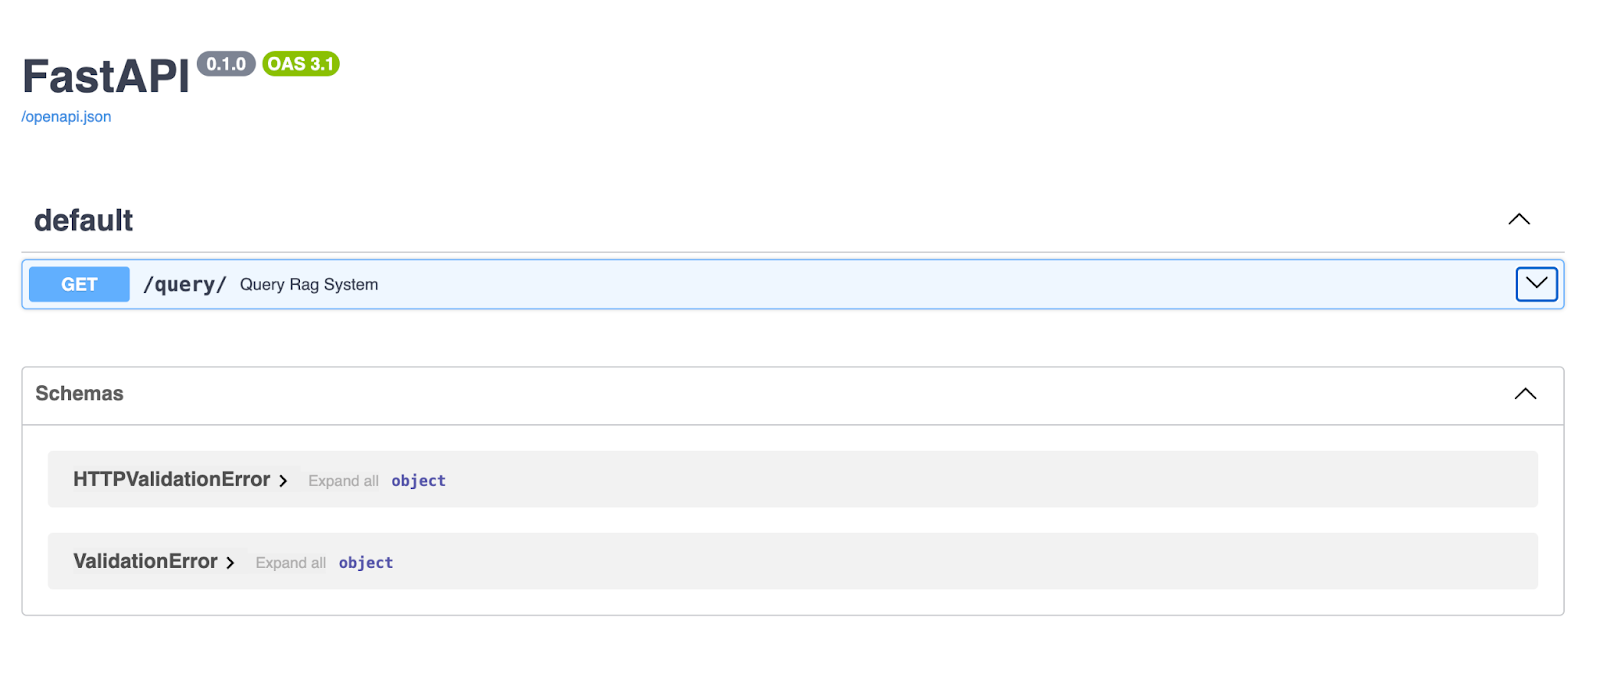Click Expand all next to HTTPValidationError
1600x682 pixels.
(x=343, y=481)
